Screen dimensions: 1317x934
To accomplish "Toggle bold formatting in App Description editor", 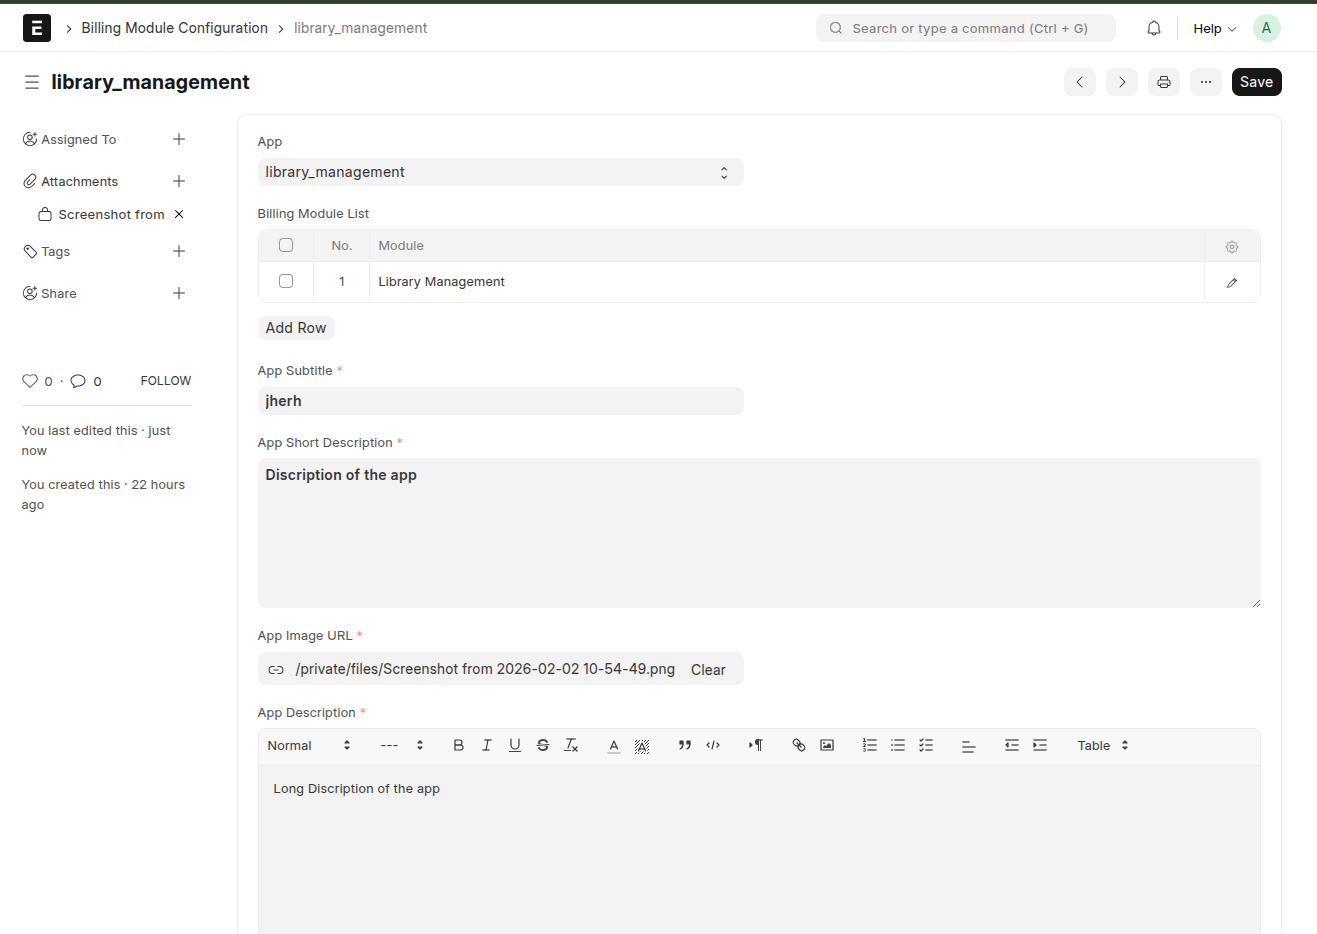I will tap(458, 745).
